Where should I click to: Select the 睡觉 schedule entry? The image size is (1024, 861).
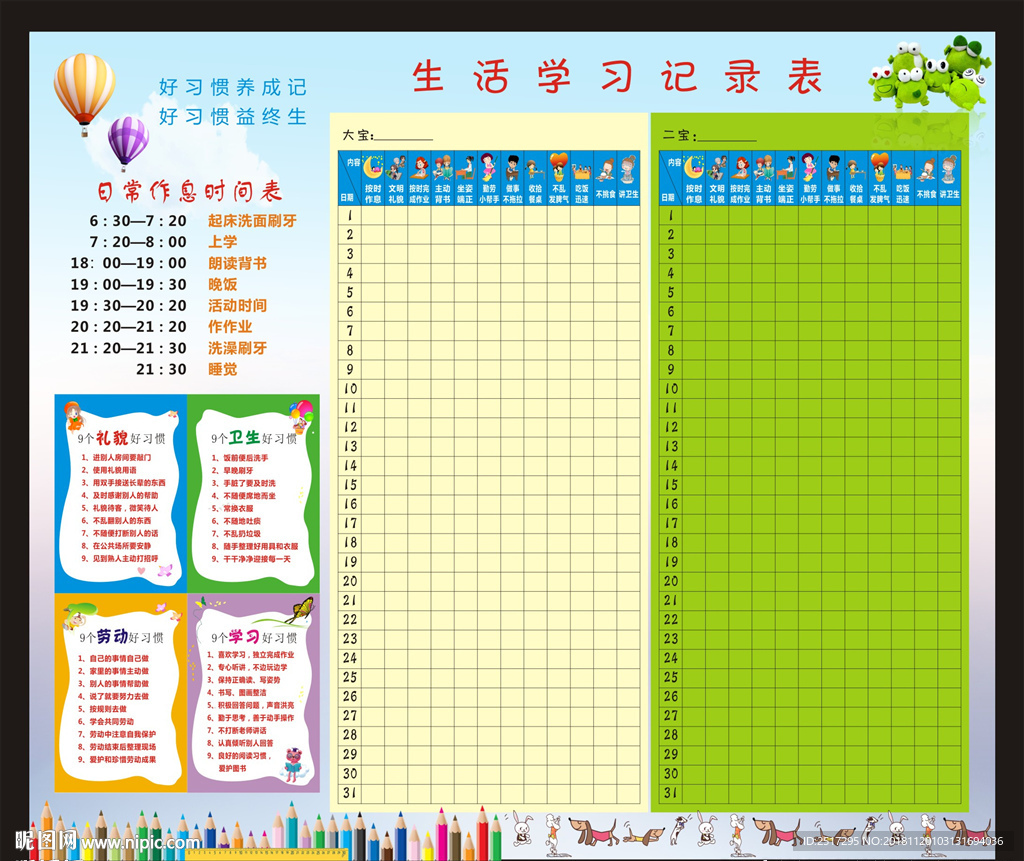pos(223,369)
